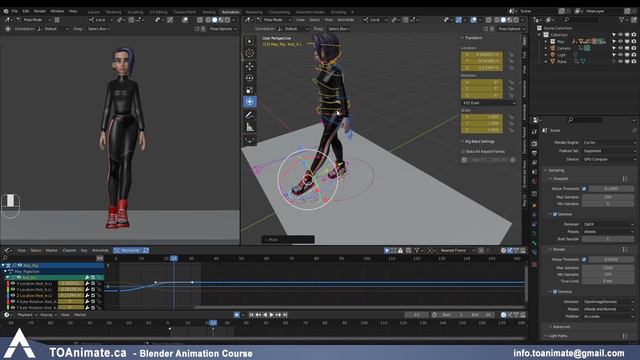Open Pose Mode dropdown in left viewport

point(34,20)
